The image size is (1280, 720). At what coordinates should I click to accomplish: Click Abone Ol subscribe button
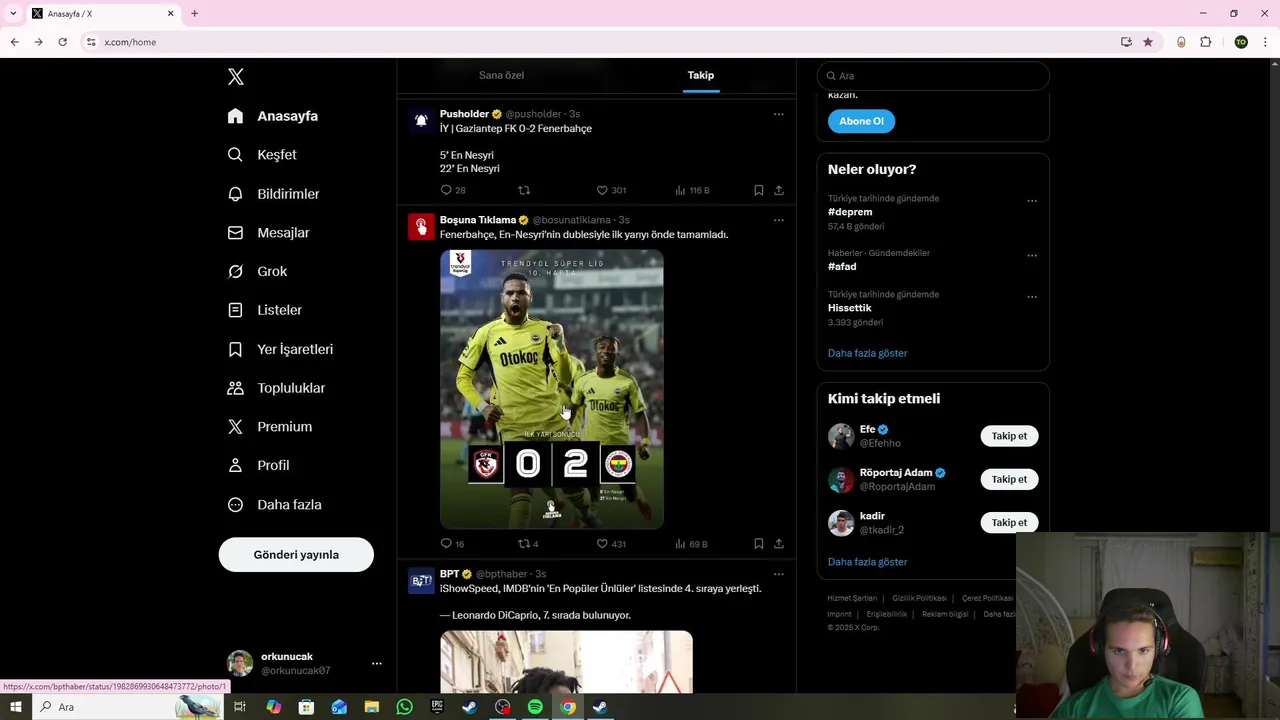click(x=861, y=121)
